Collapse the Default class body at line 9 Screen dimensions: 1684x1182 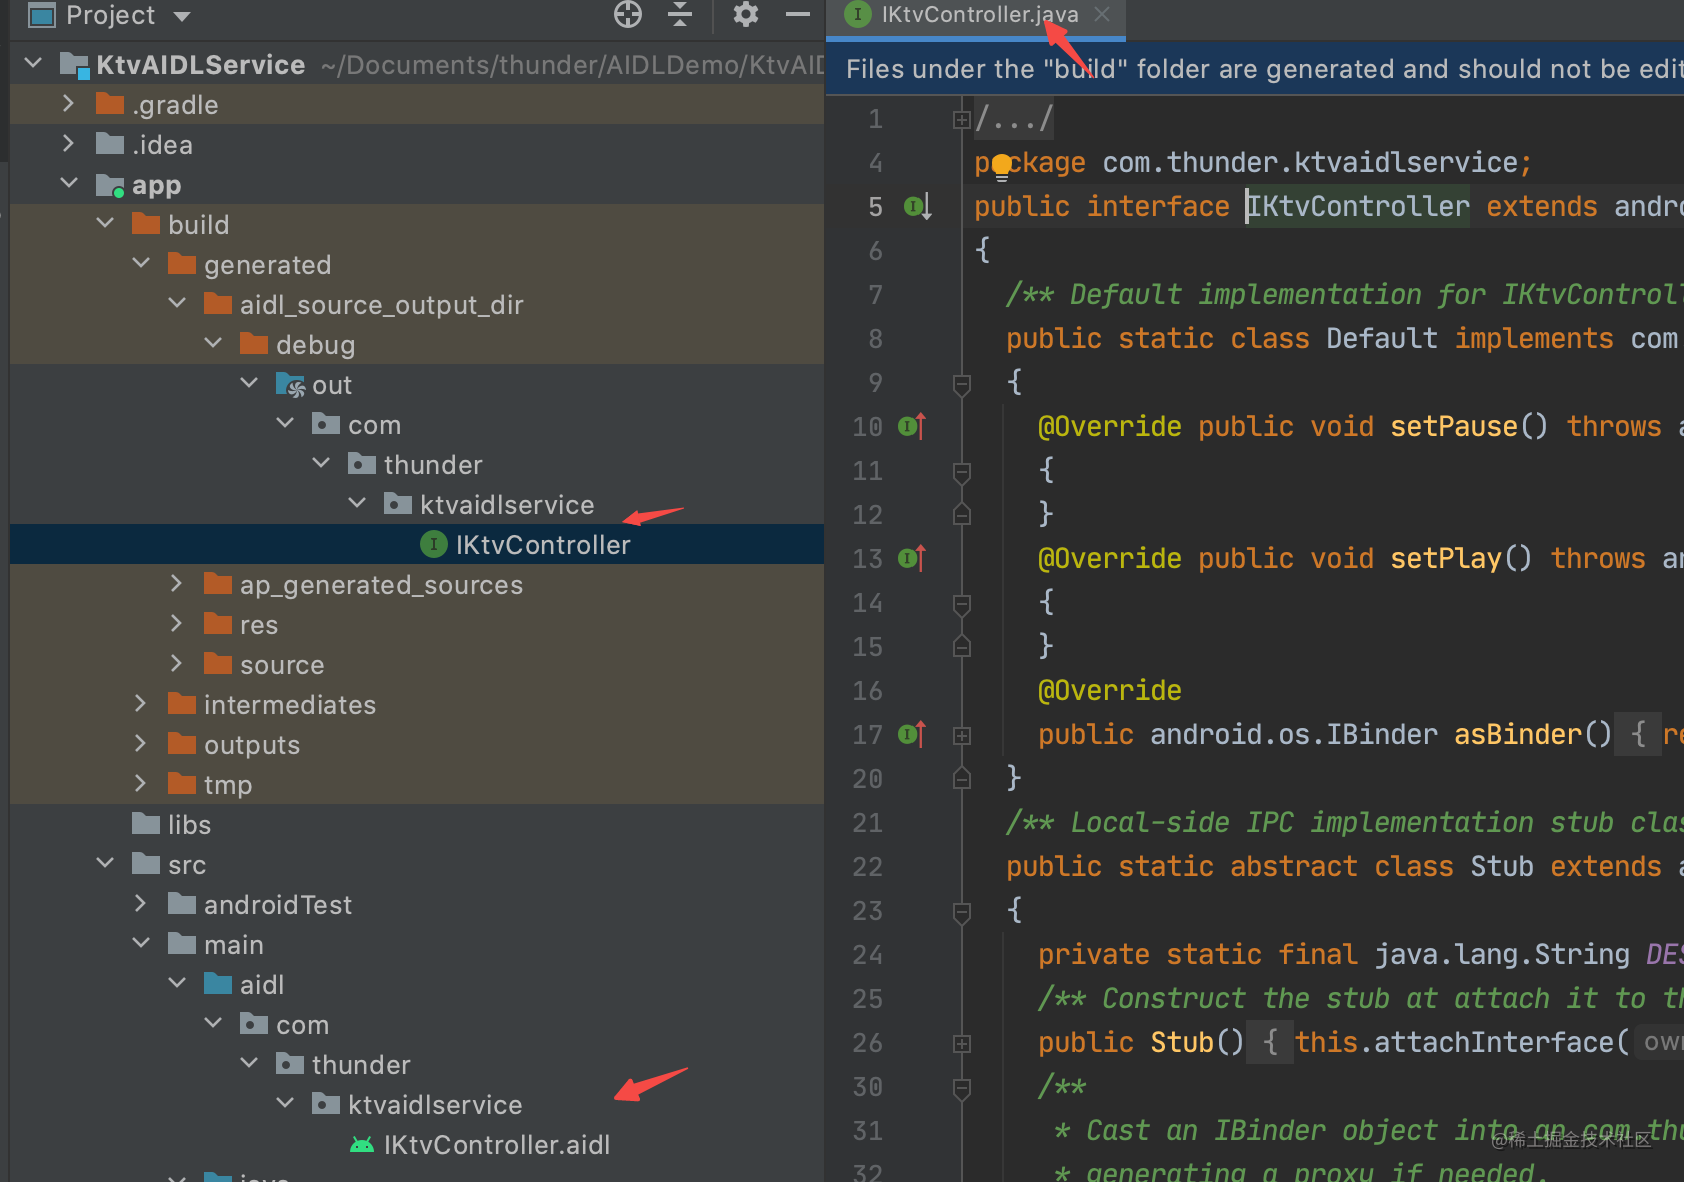962,383
